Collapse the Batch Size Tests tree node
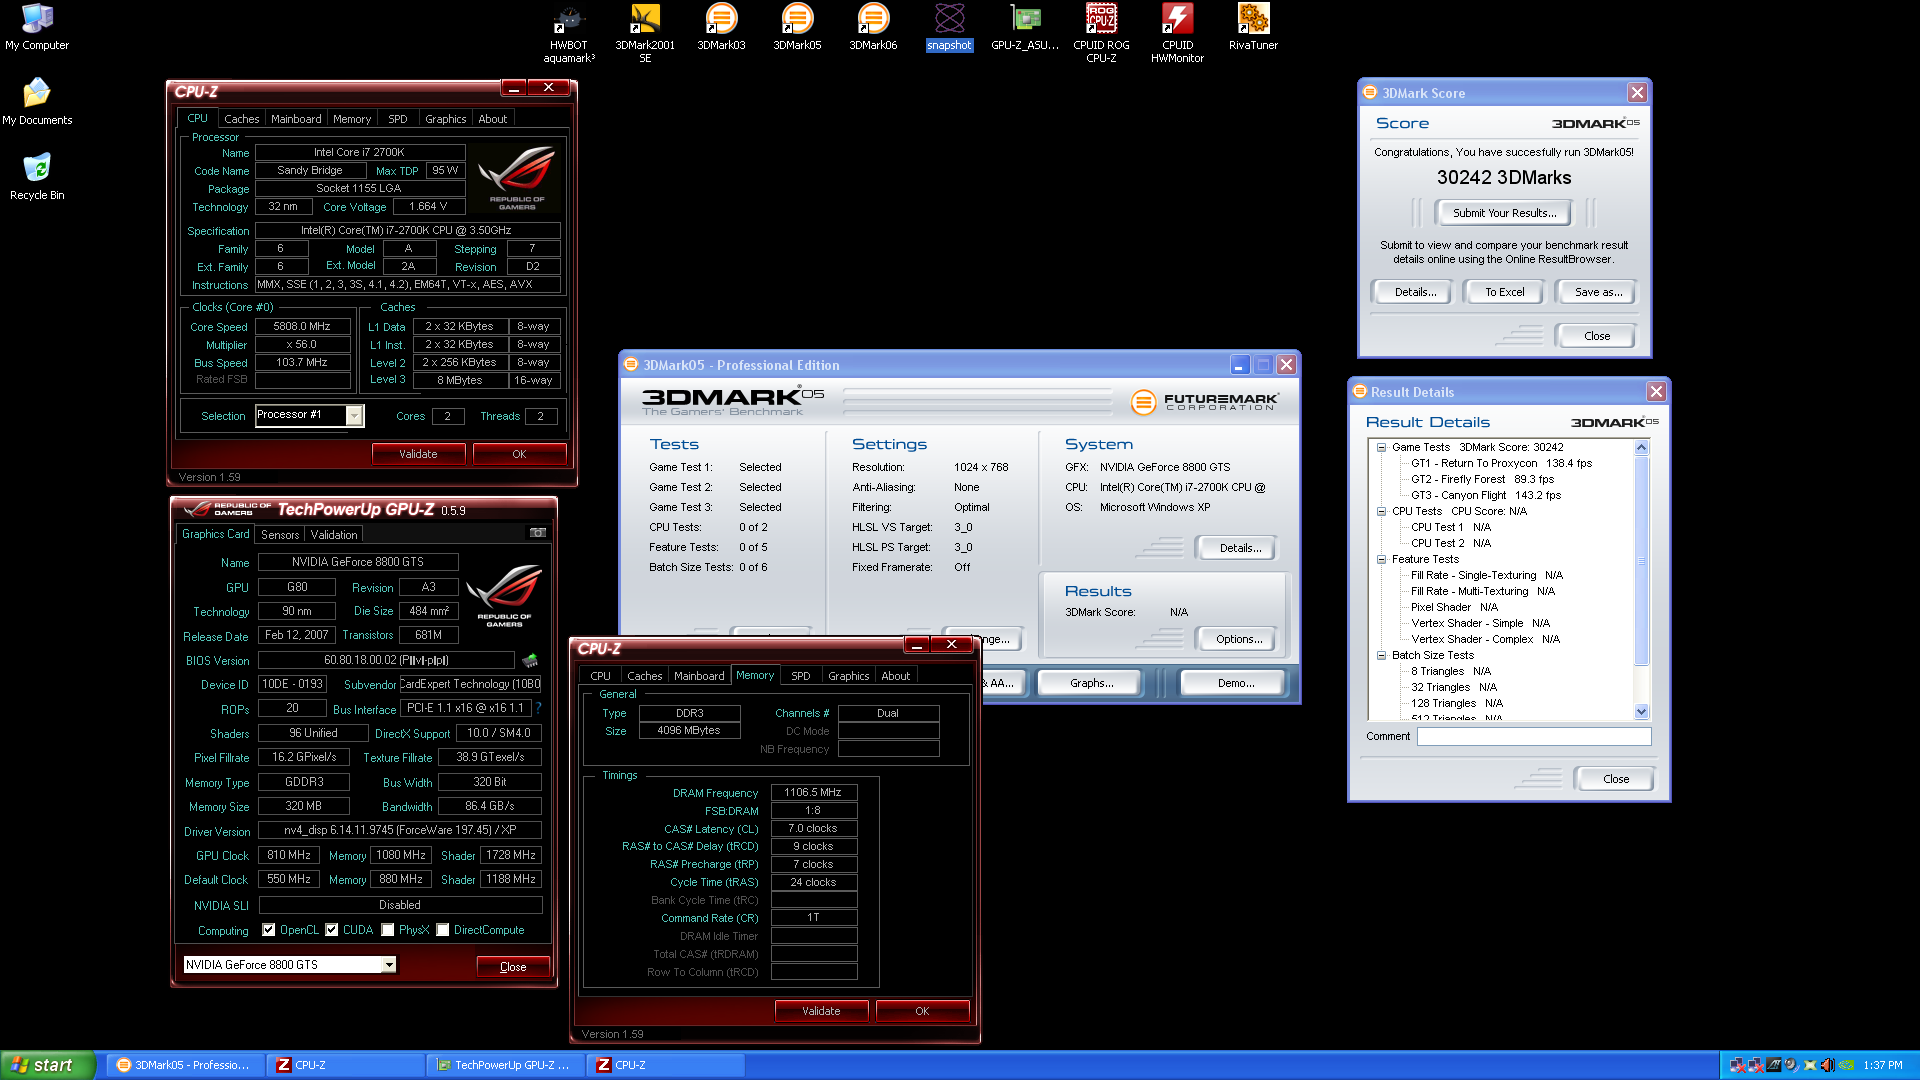This screenshot has width=1920, height=1080. 1381,655
